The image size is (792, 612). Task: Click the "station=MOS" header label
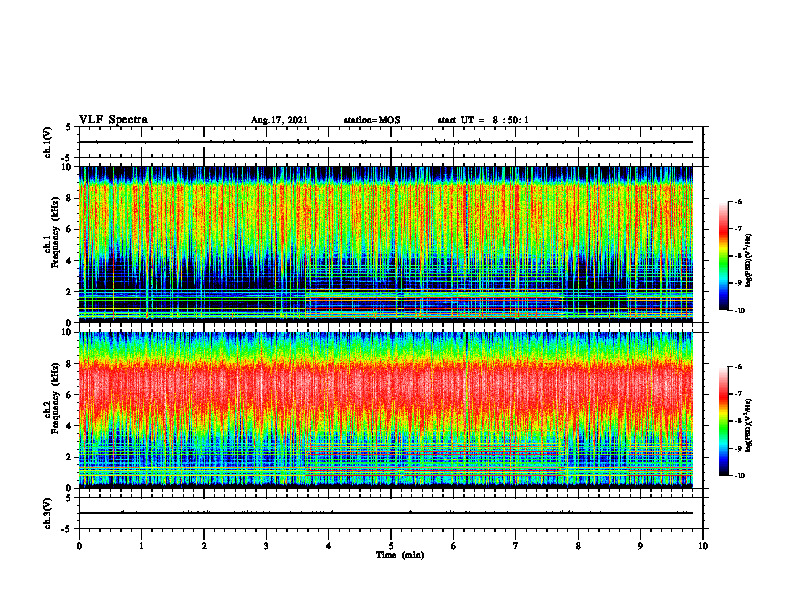372,120
